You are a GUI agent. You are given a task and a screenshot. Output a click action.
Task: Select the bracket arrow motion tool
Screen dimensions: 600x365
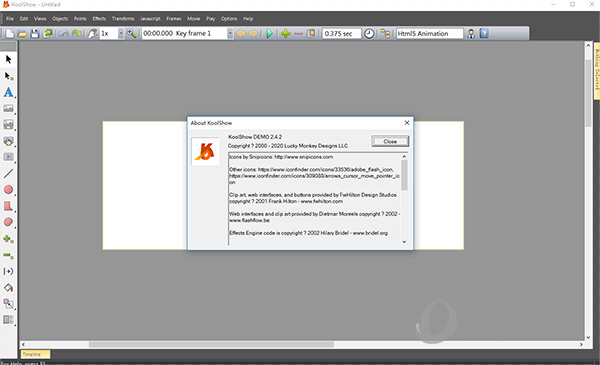point(8,271)
